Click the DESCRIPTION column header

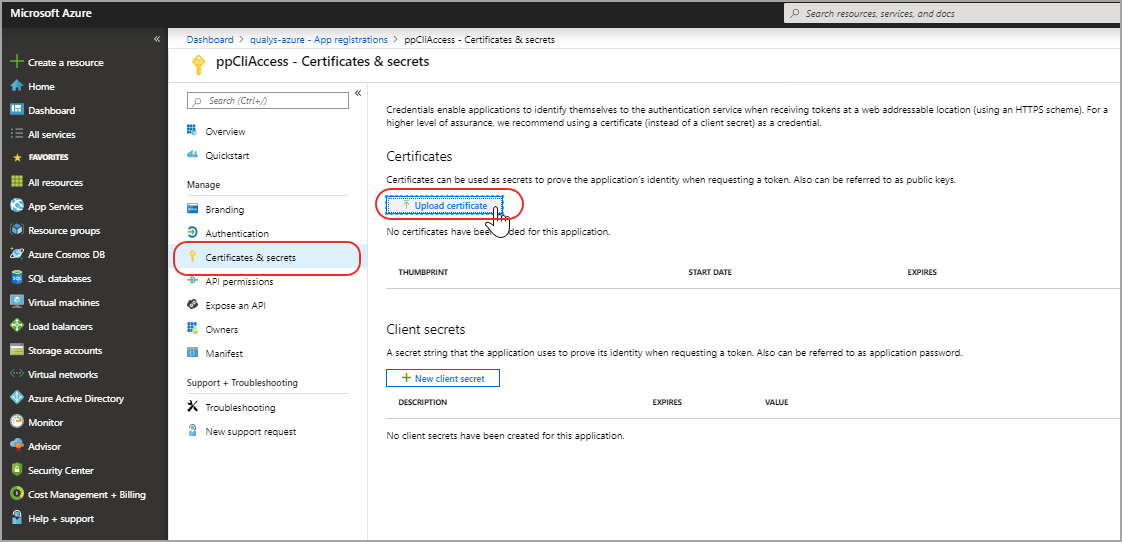[x=423, y=402]
